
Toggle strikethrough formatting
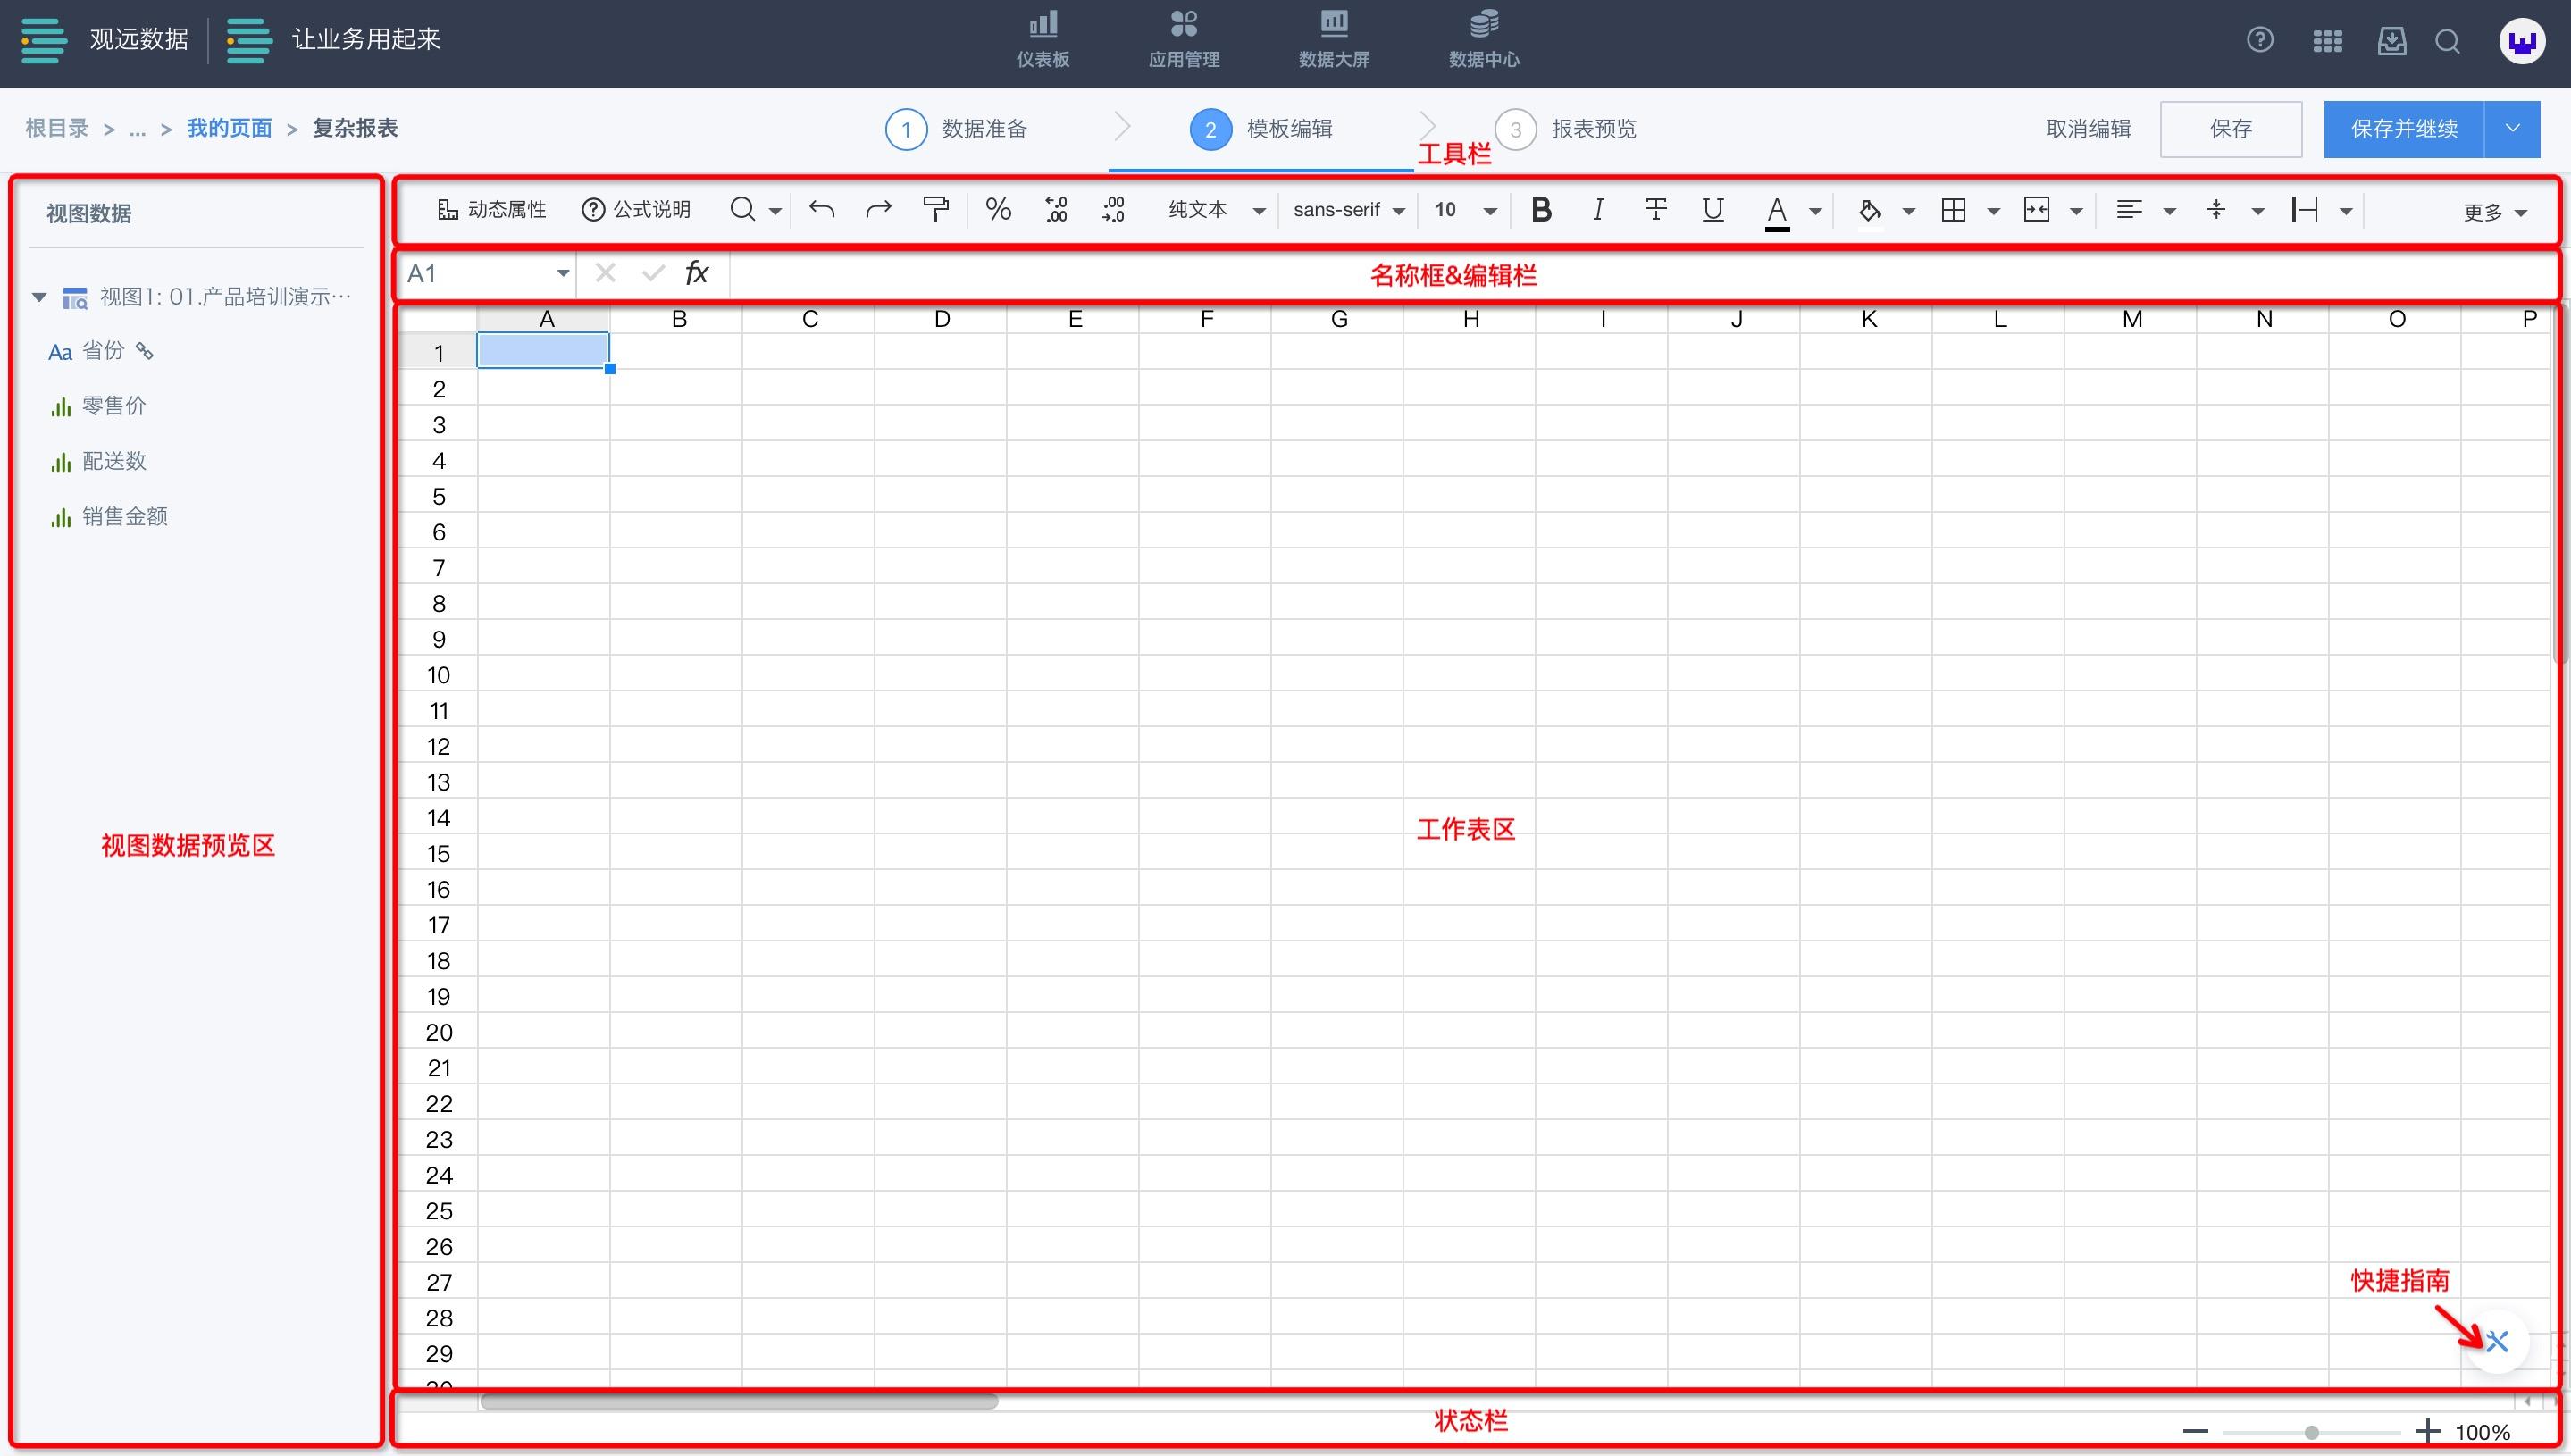tap(1656, 209)
